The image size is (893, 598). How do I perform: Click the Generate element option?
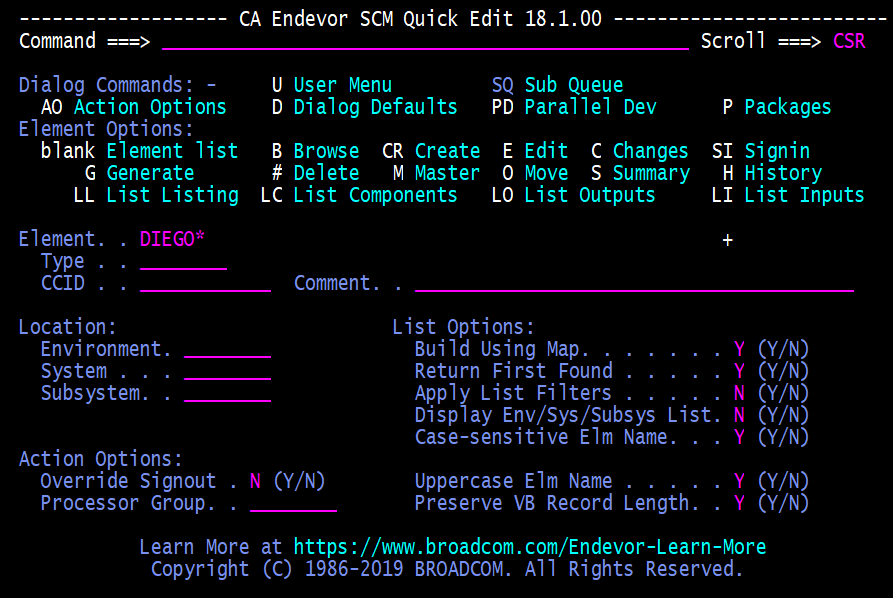[x=150, y=173]
